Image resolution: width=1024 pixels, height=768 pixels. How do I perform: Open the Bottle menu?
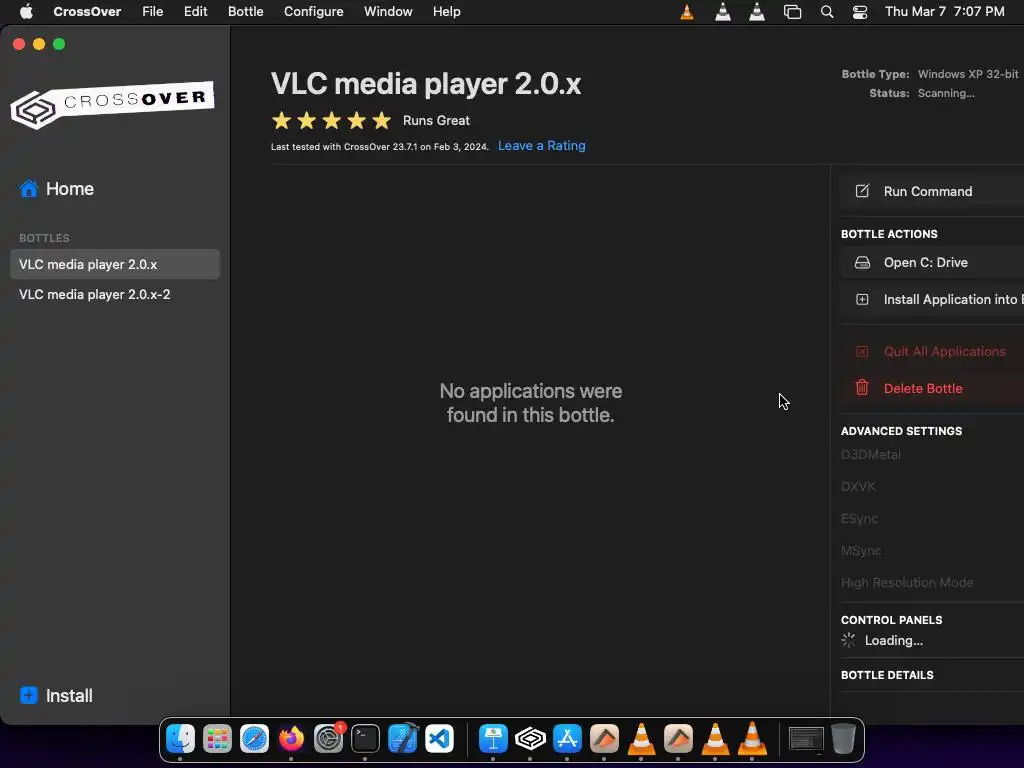246,12
